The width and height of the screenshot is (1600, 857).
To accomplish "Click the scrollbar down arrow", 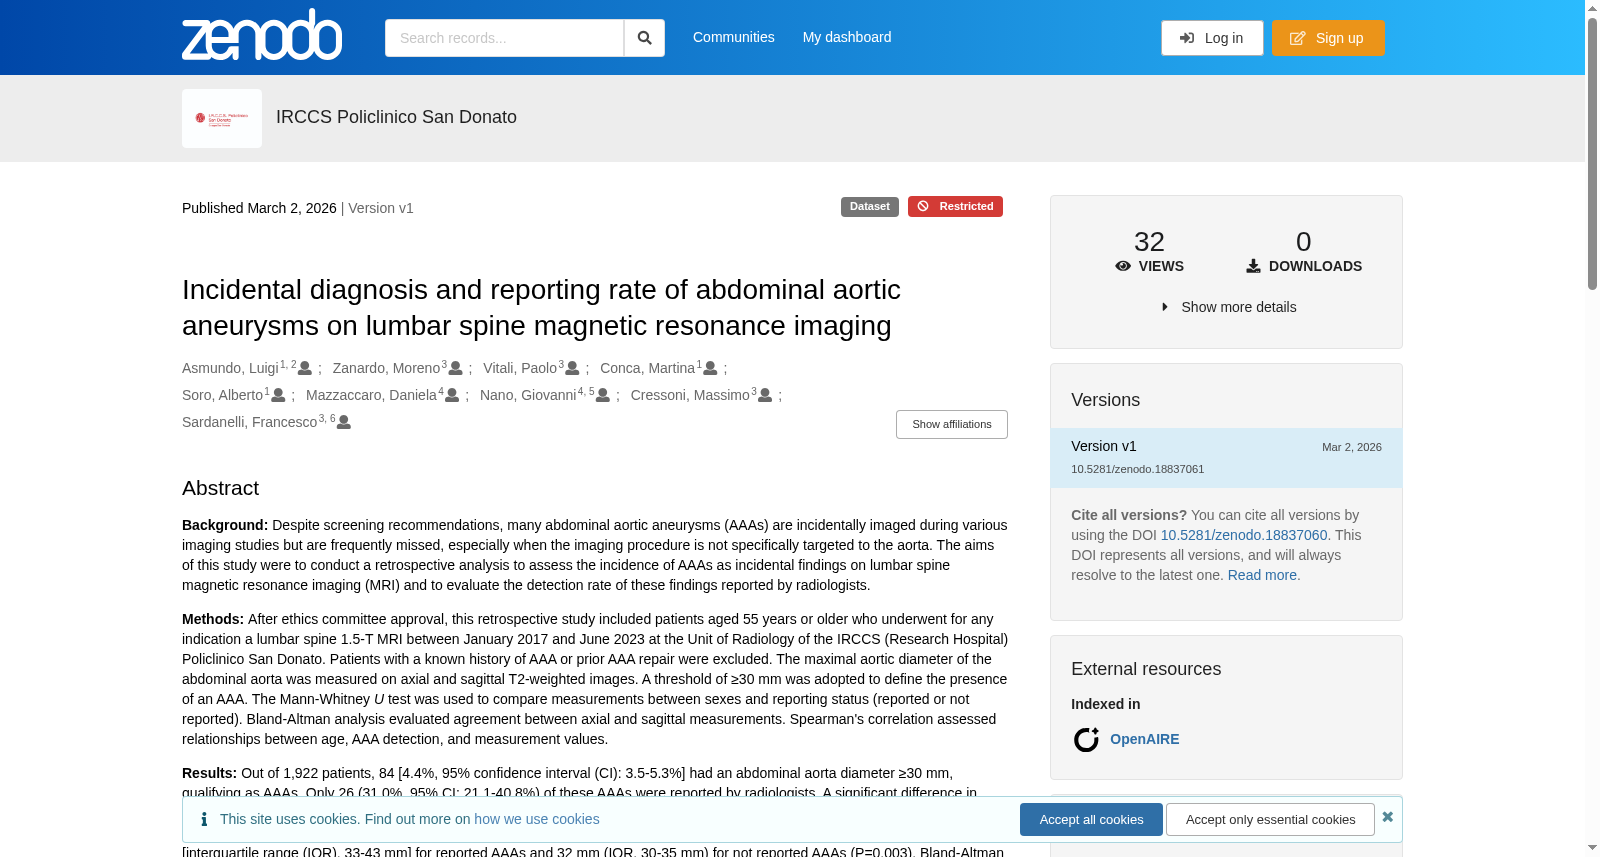I will (1592, 848).
